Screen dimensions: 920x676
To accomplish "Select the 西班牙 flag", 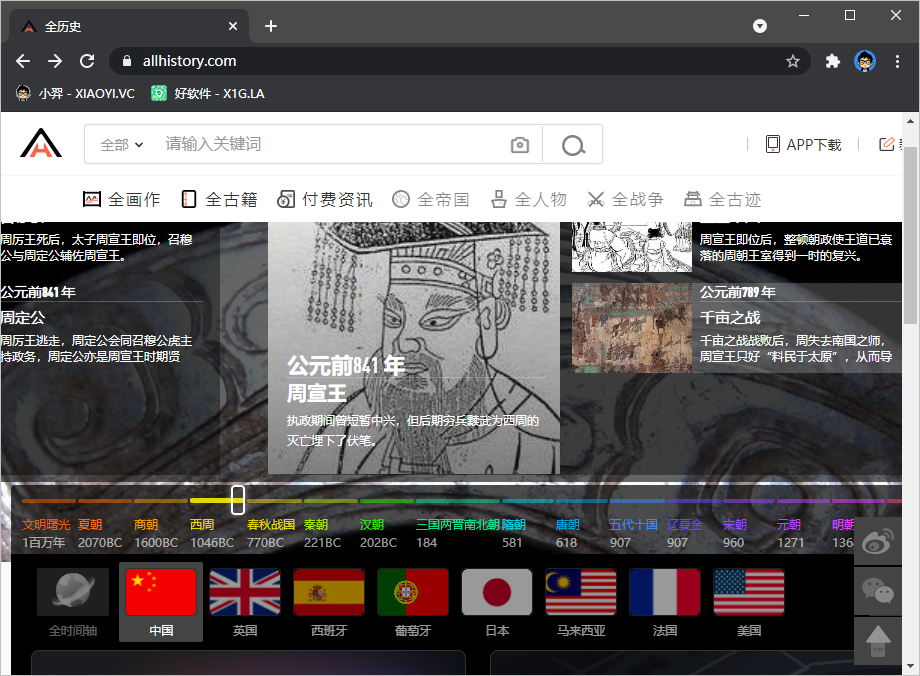I will tap(329, 592).
